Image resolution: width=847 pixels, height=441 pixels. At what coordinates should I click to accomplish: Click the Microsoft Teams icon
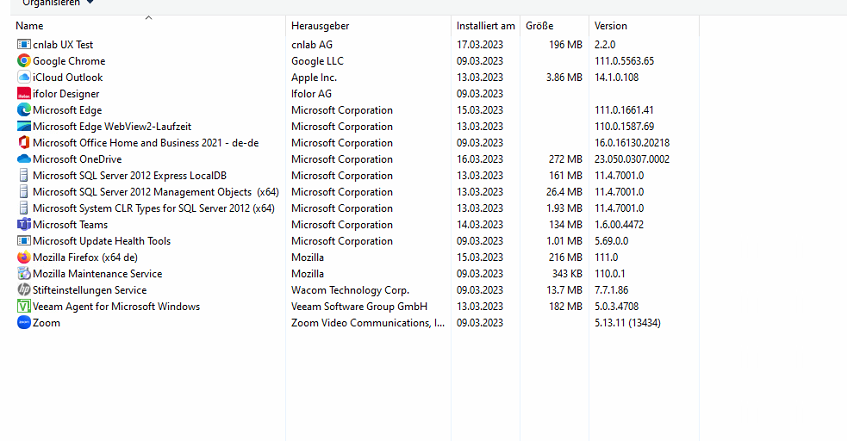pos(24,225)
